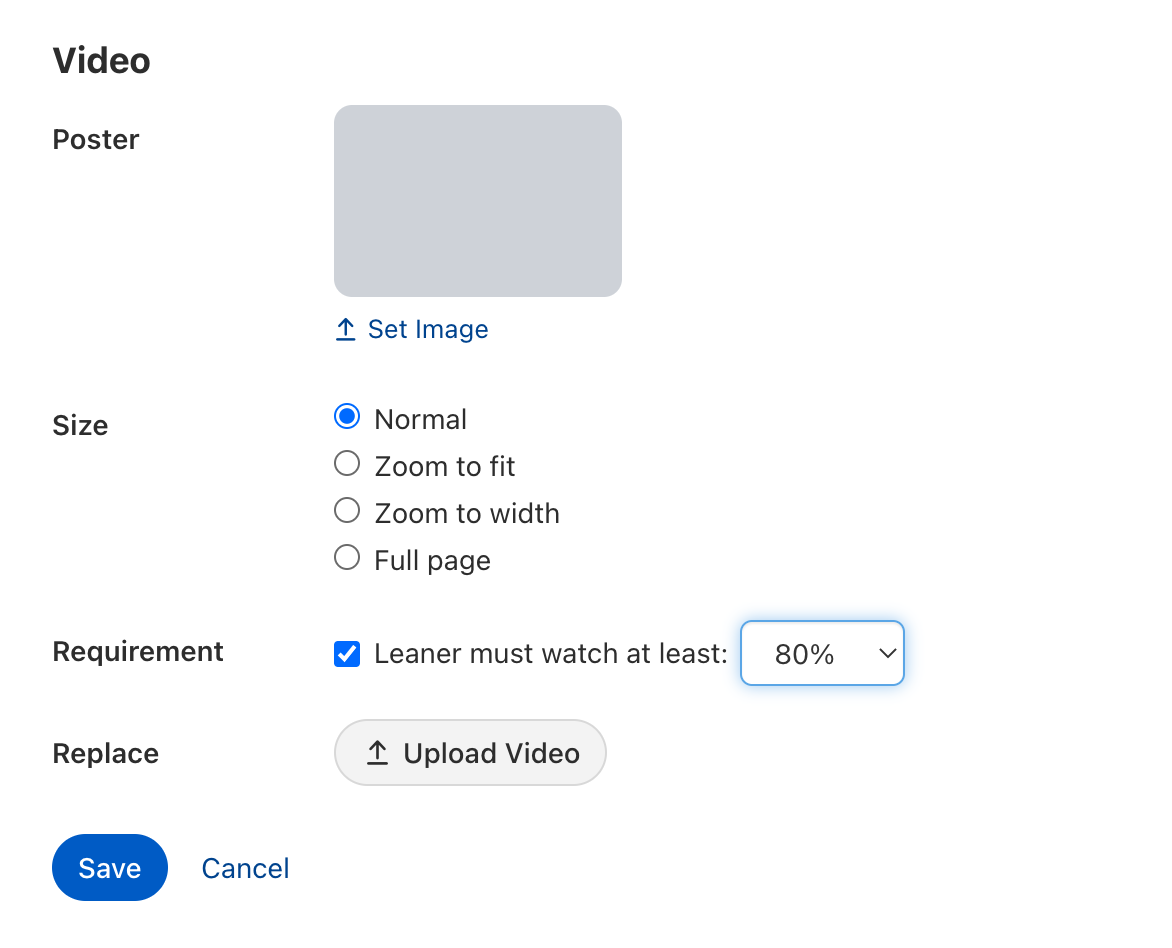This screenshot has width=1172, height=948.
Task: Click the 'Zoom to width' label text
Action: coord(467,513)
